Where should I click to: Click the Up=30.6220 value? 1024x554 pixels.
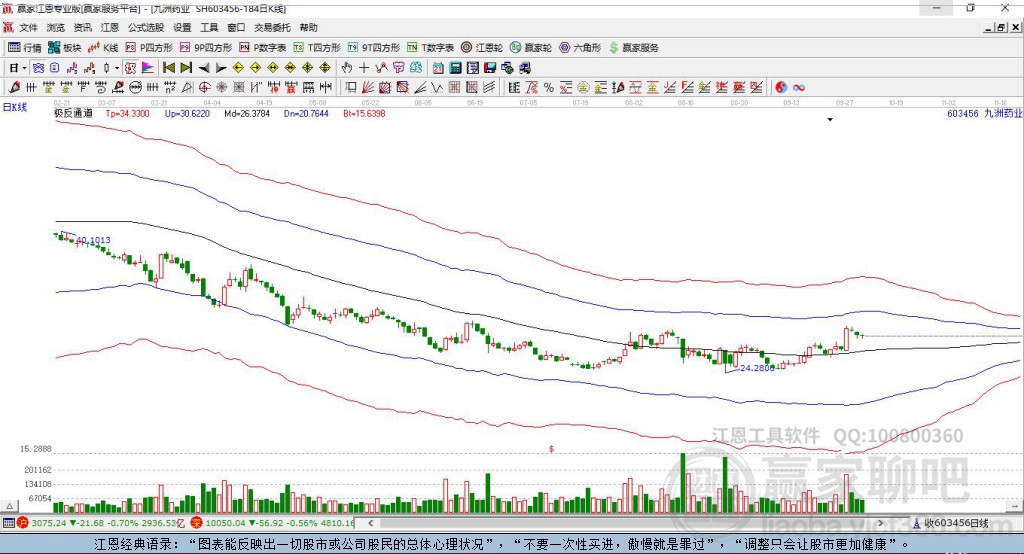point(187,113)
